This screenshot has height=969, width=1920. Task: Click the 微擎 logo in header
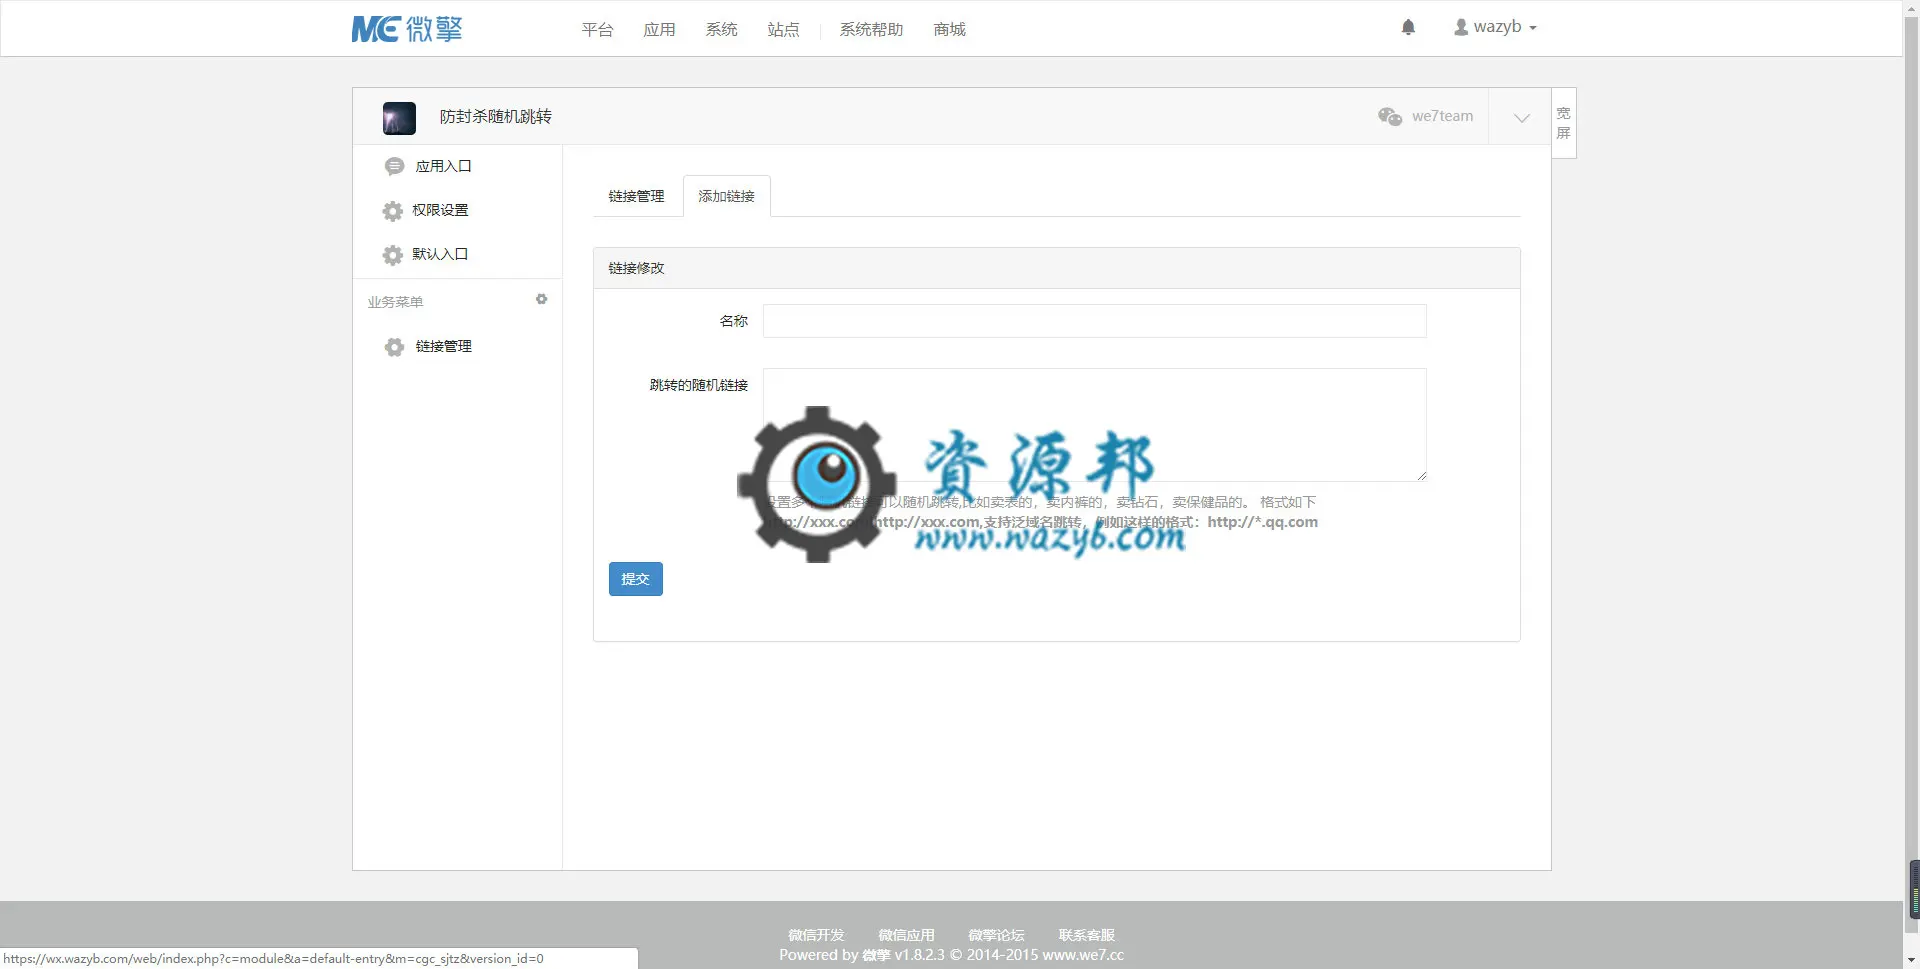point(407,29)
